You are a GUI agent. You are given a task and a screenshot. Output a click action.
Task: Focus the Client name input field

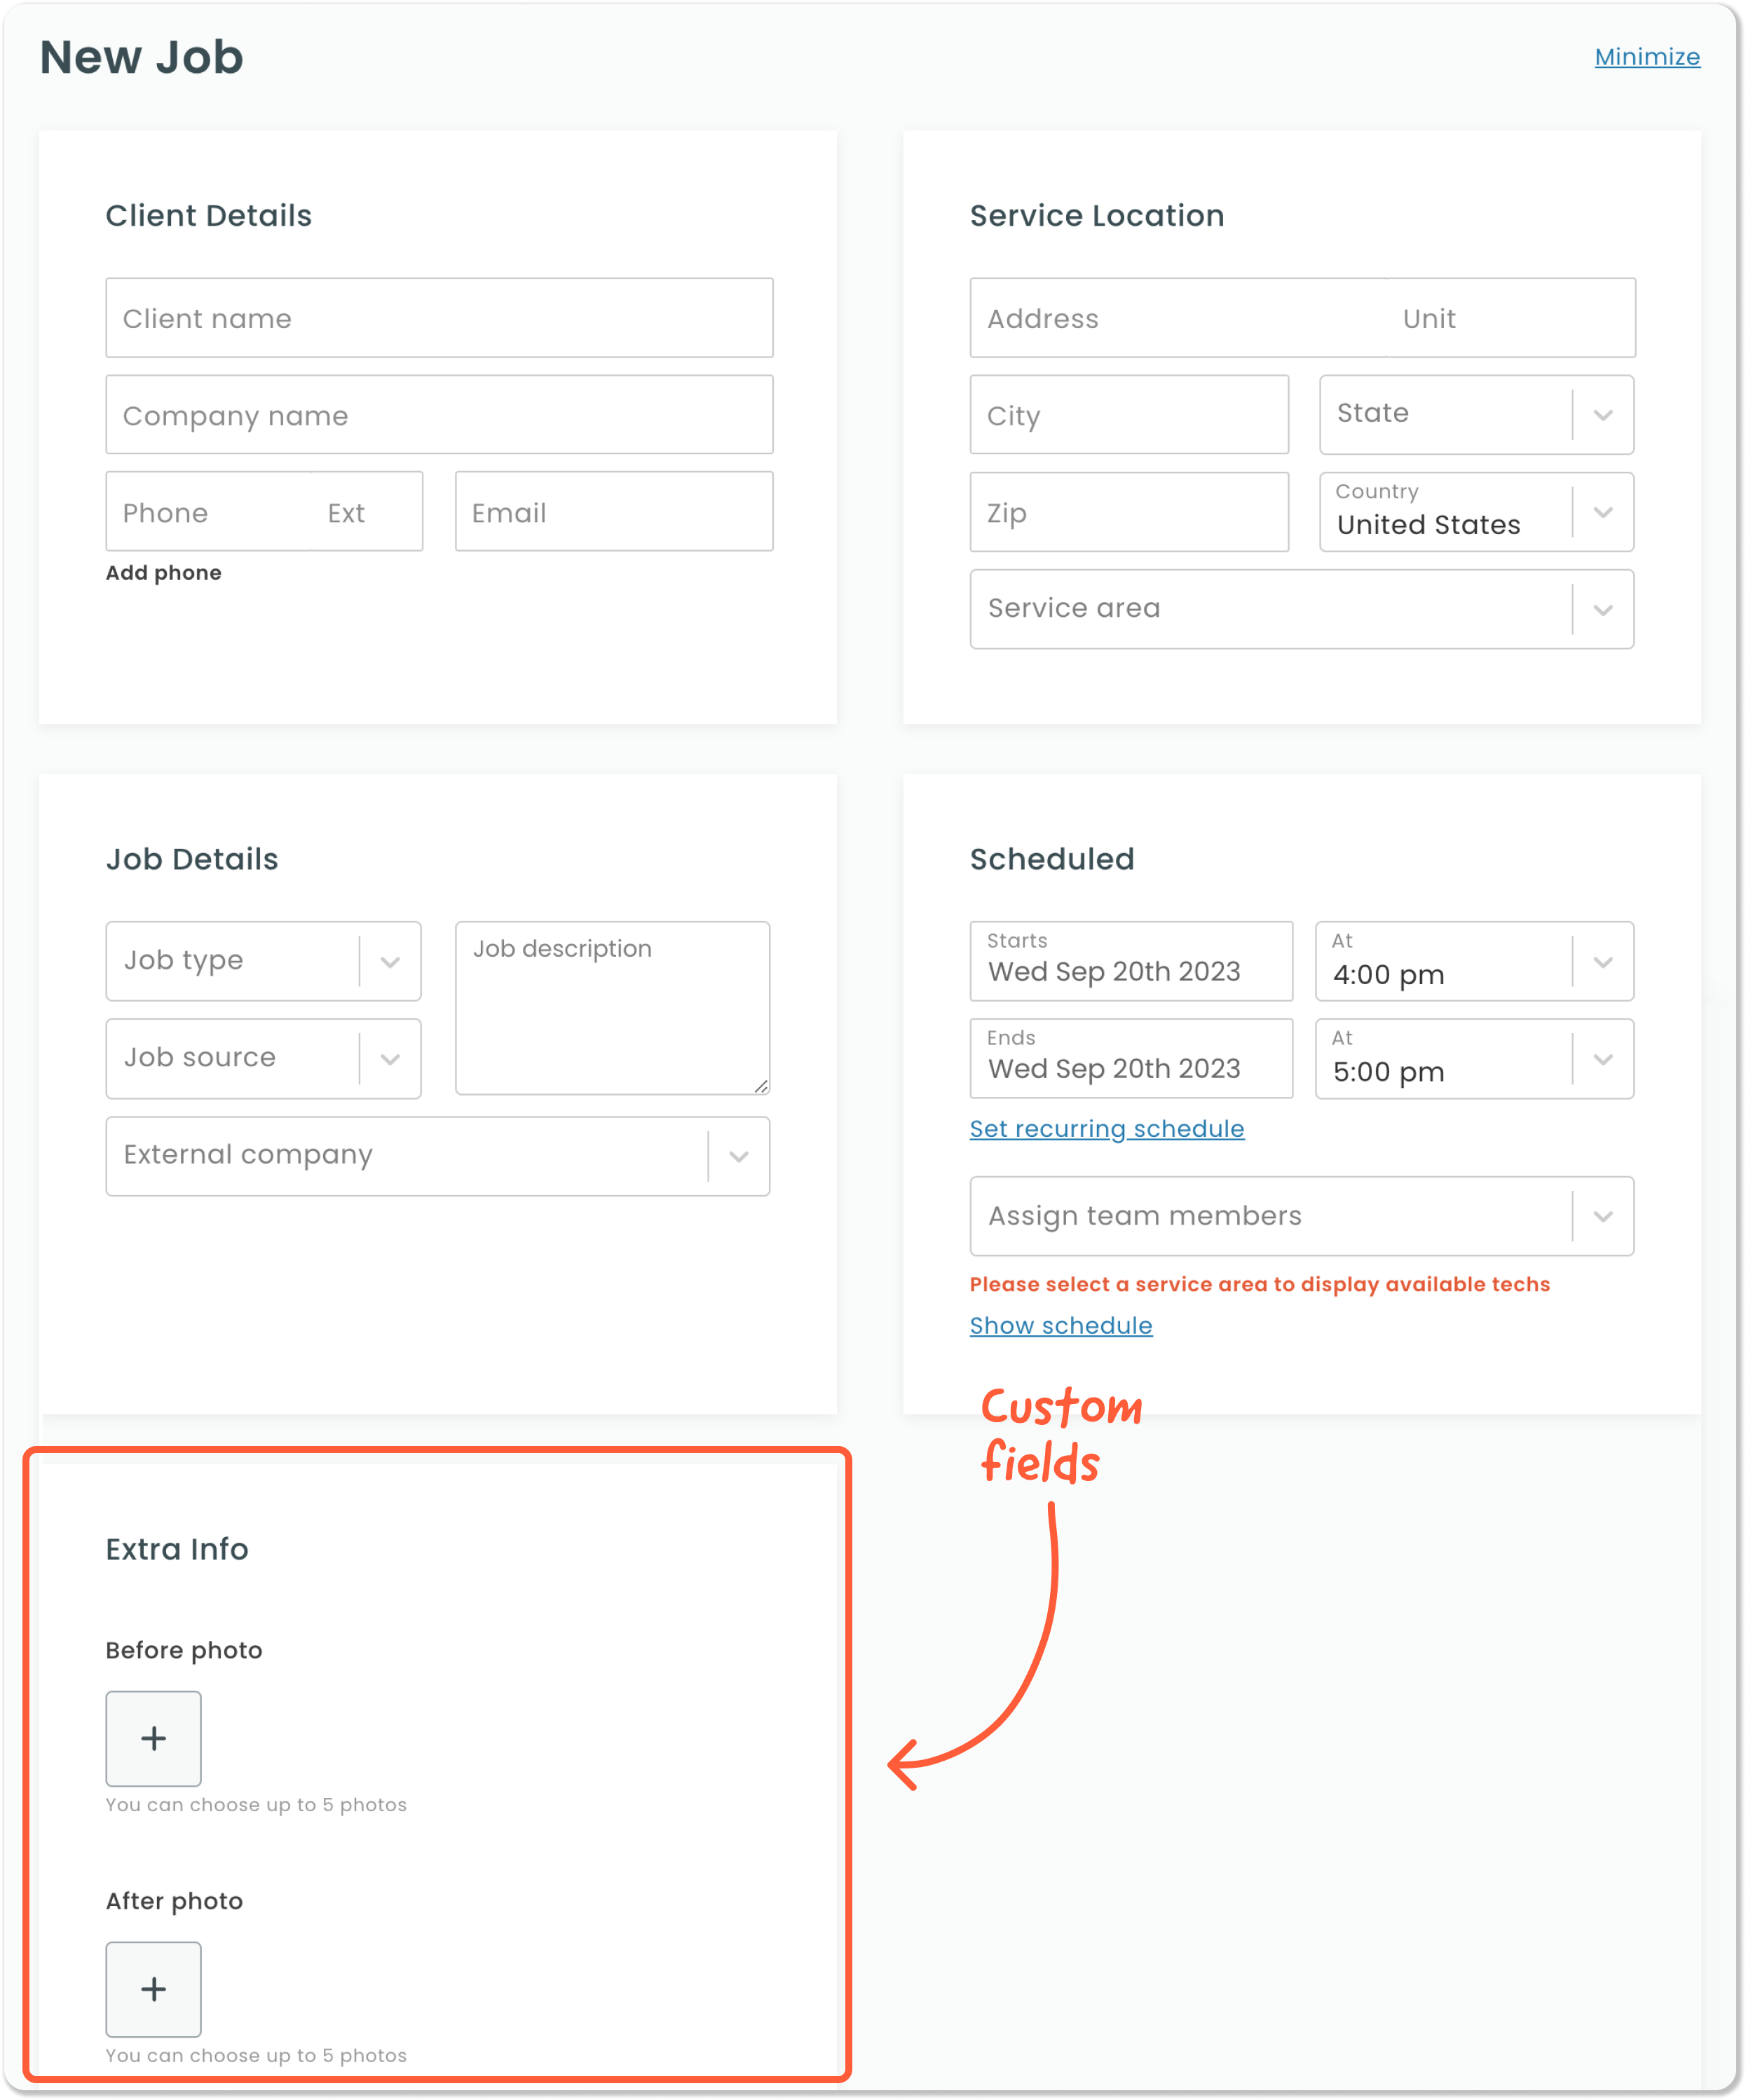coord(439,318)
